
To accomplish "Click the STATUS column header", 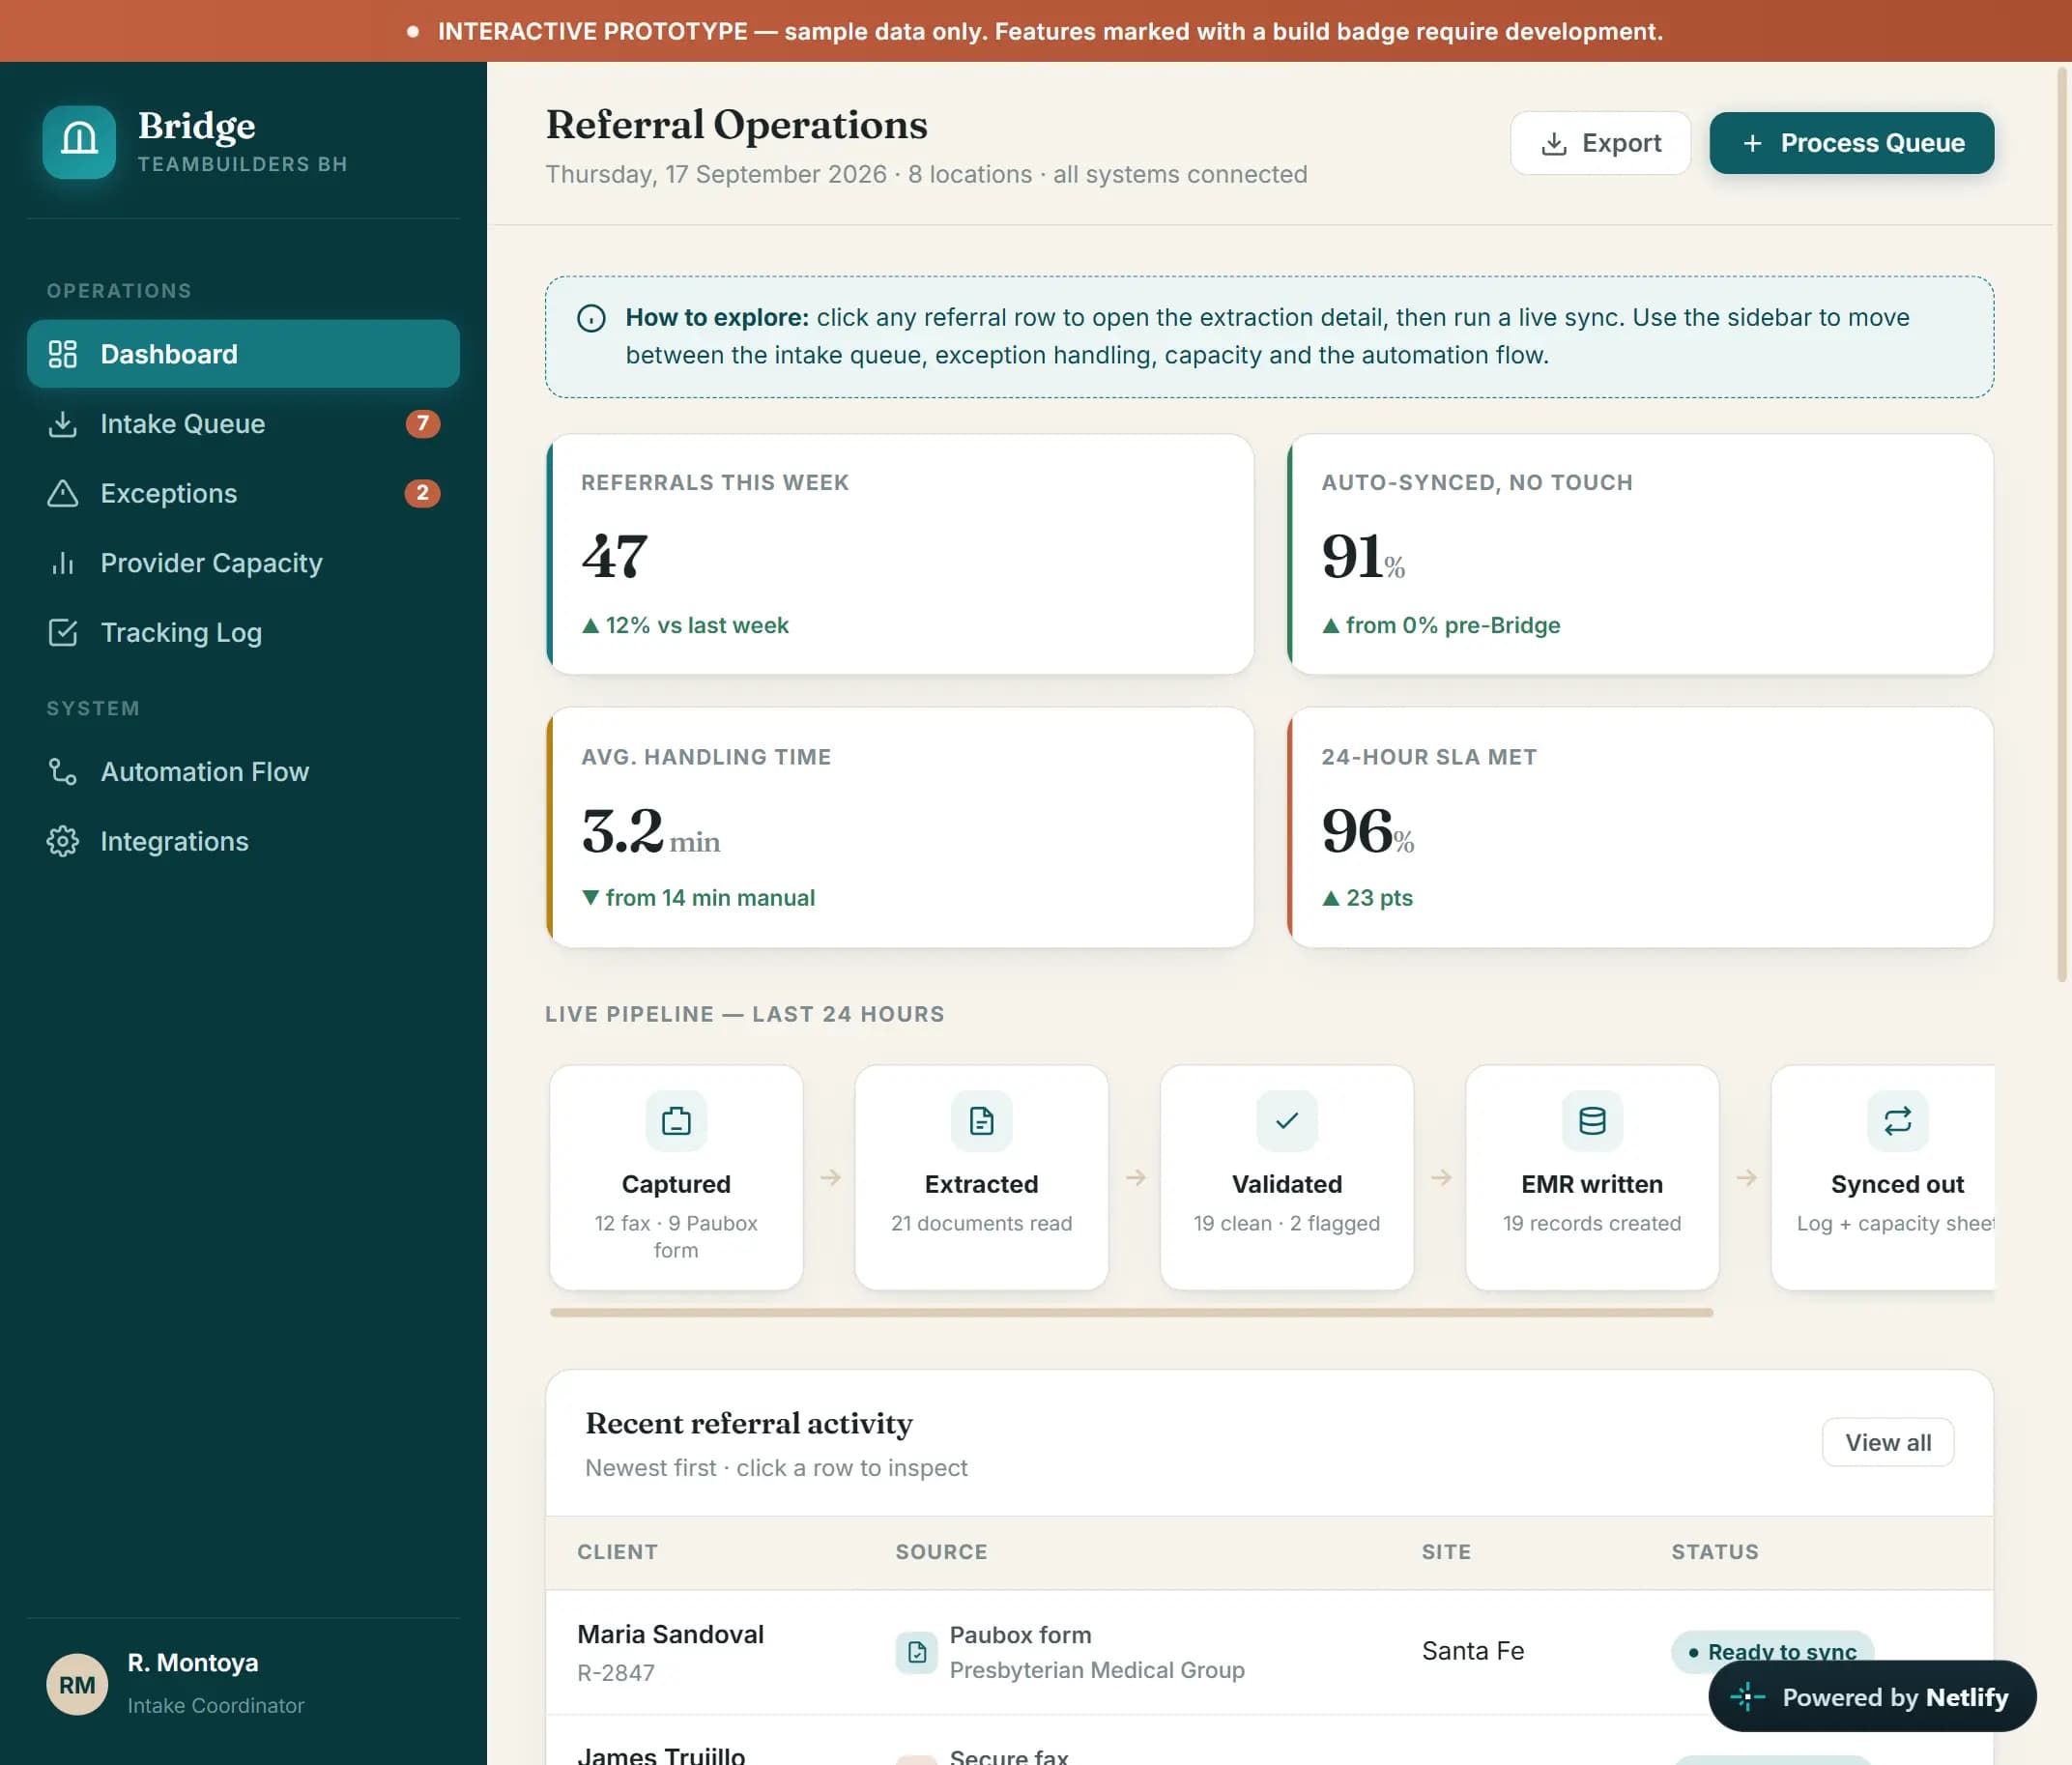I will point(1714,1551).
